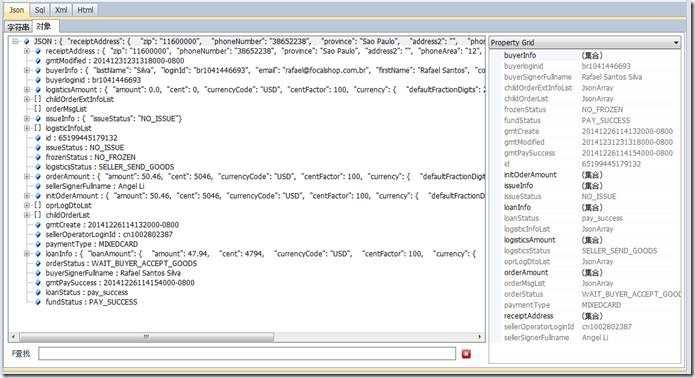Expand the orderAmount tree node
The image size is (695, 378).
(27, 177)
